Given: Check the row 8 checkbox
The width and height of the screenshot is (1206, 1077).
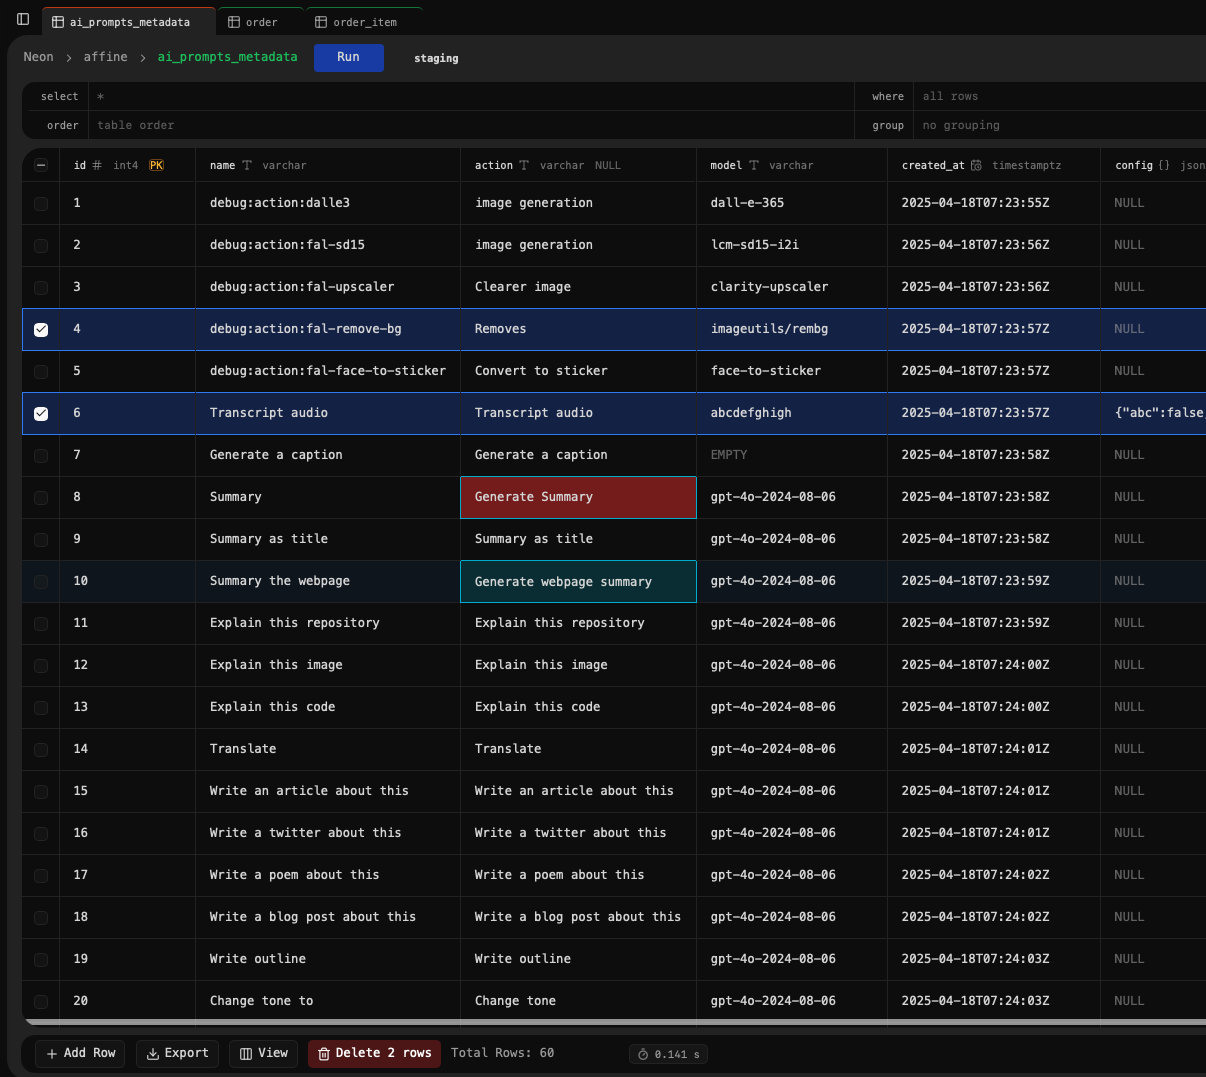Looking at the screenshot, I should pos(41,497).
